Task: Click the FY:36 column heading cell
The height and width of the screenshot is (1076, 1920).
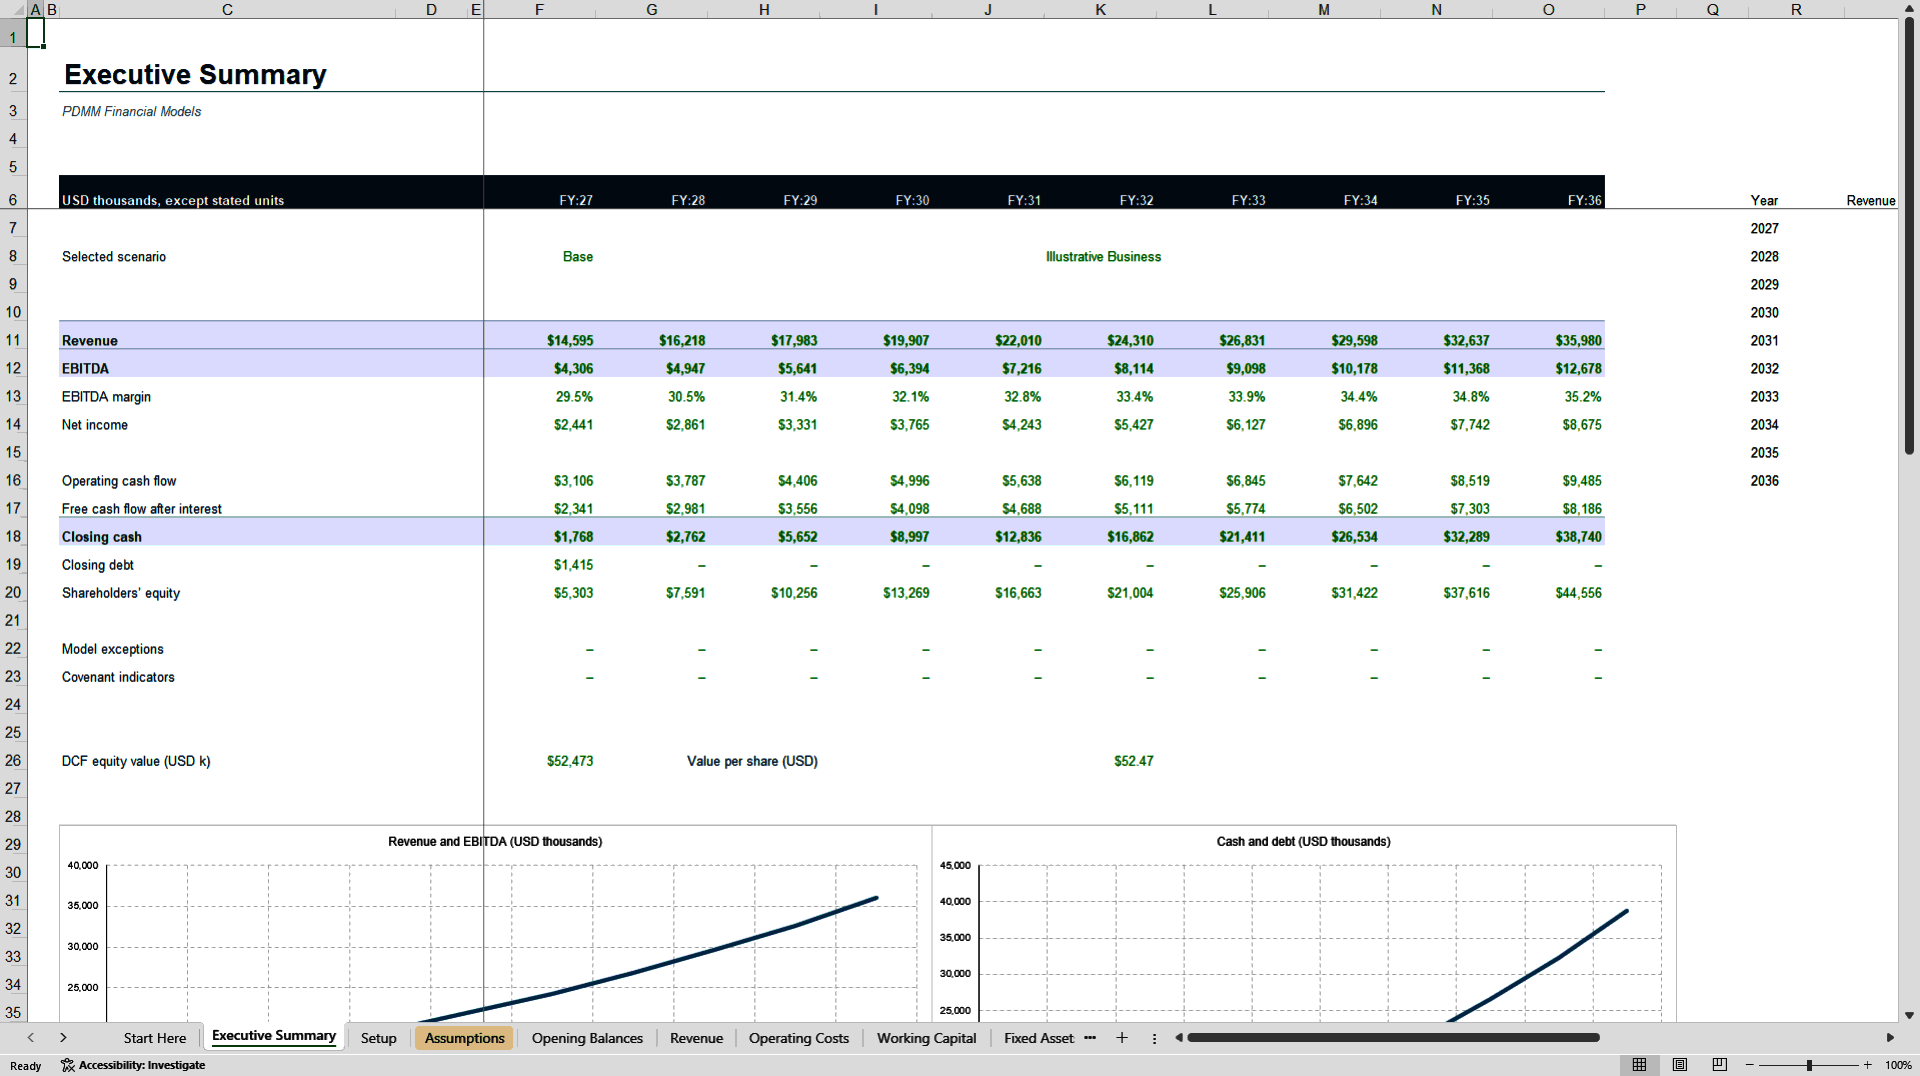Action: [1584, 200]
